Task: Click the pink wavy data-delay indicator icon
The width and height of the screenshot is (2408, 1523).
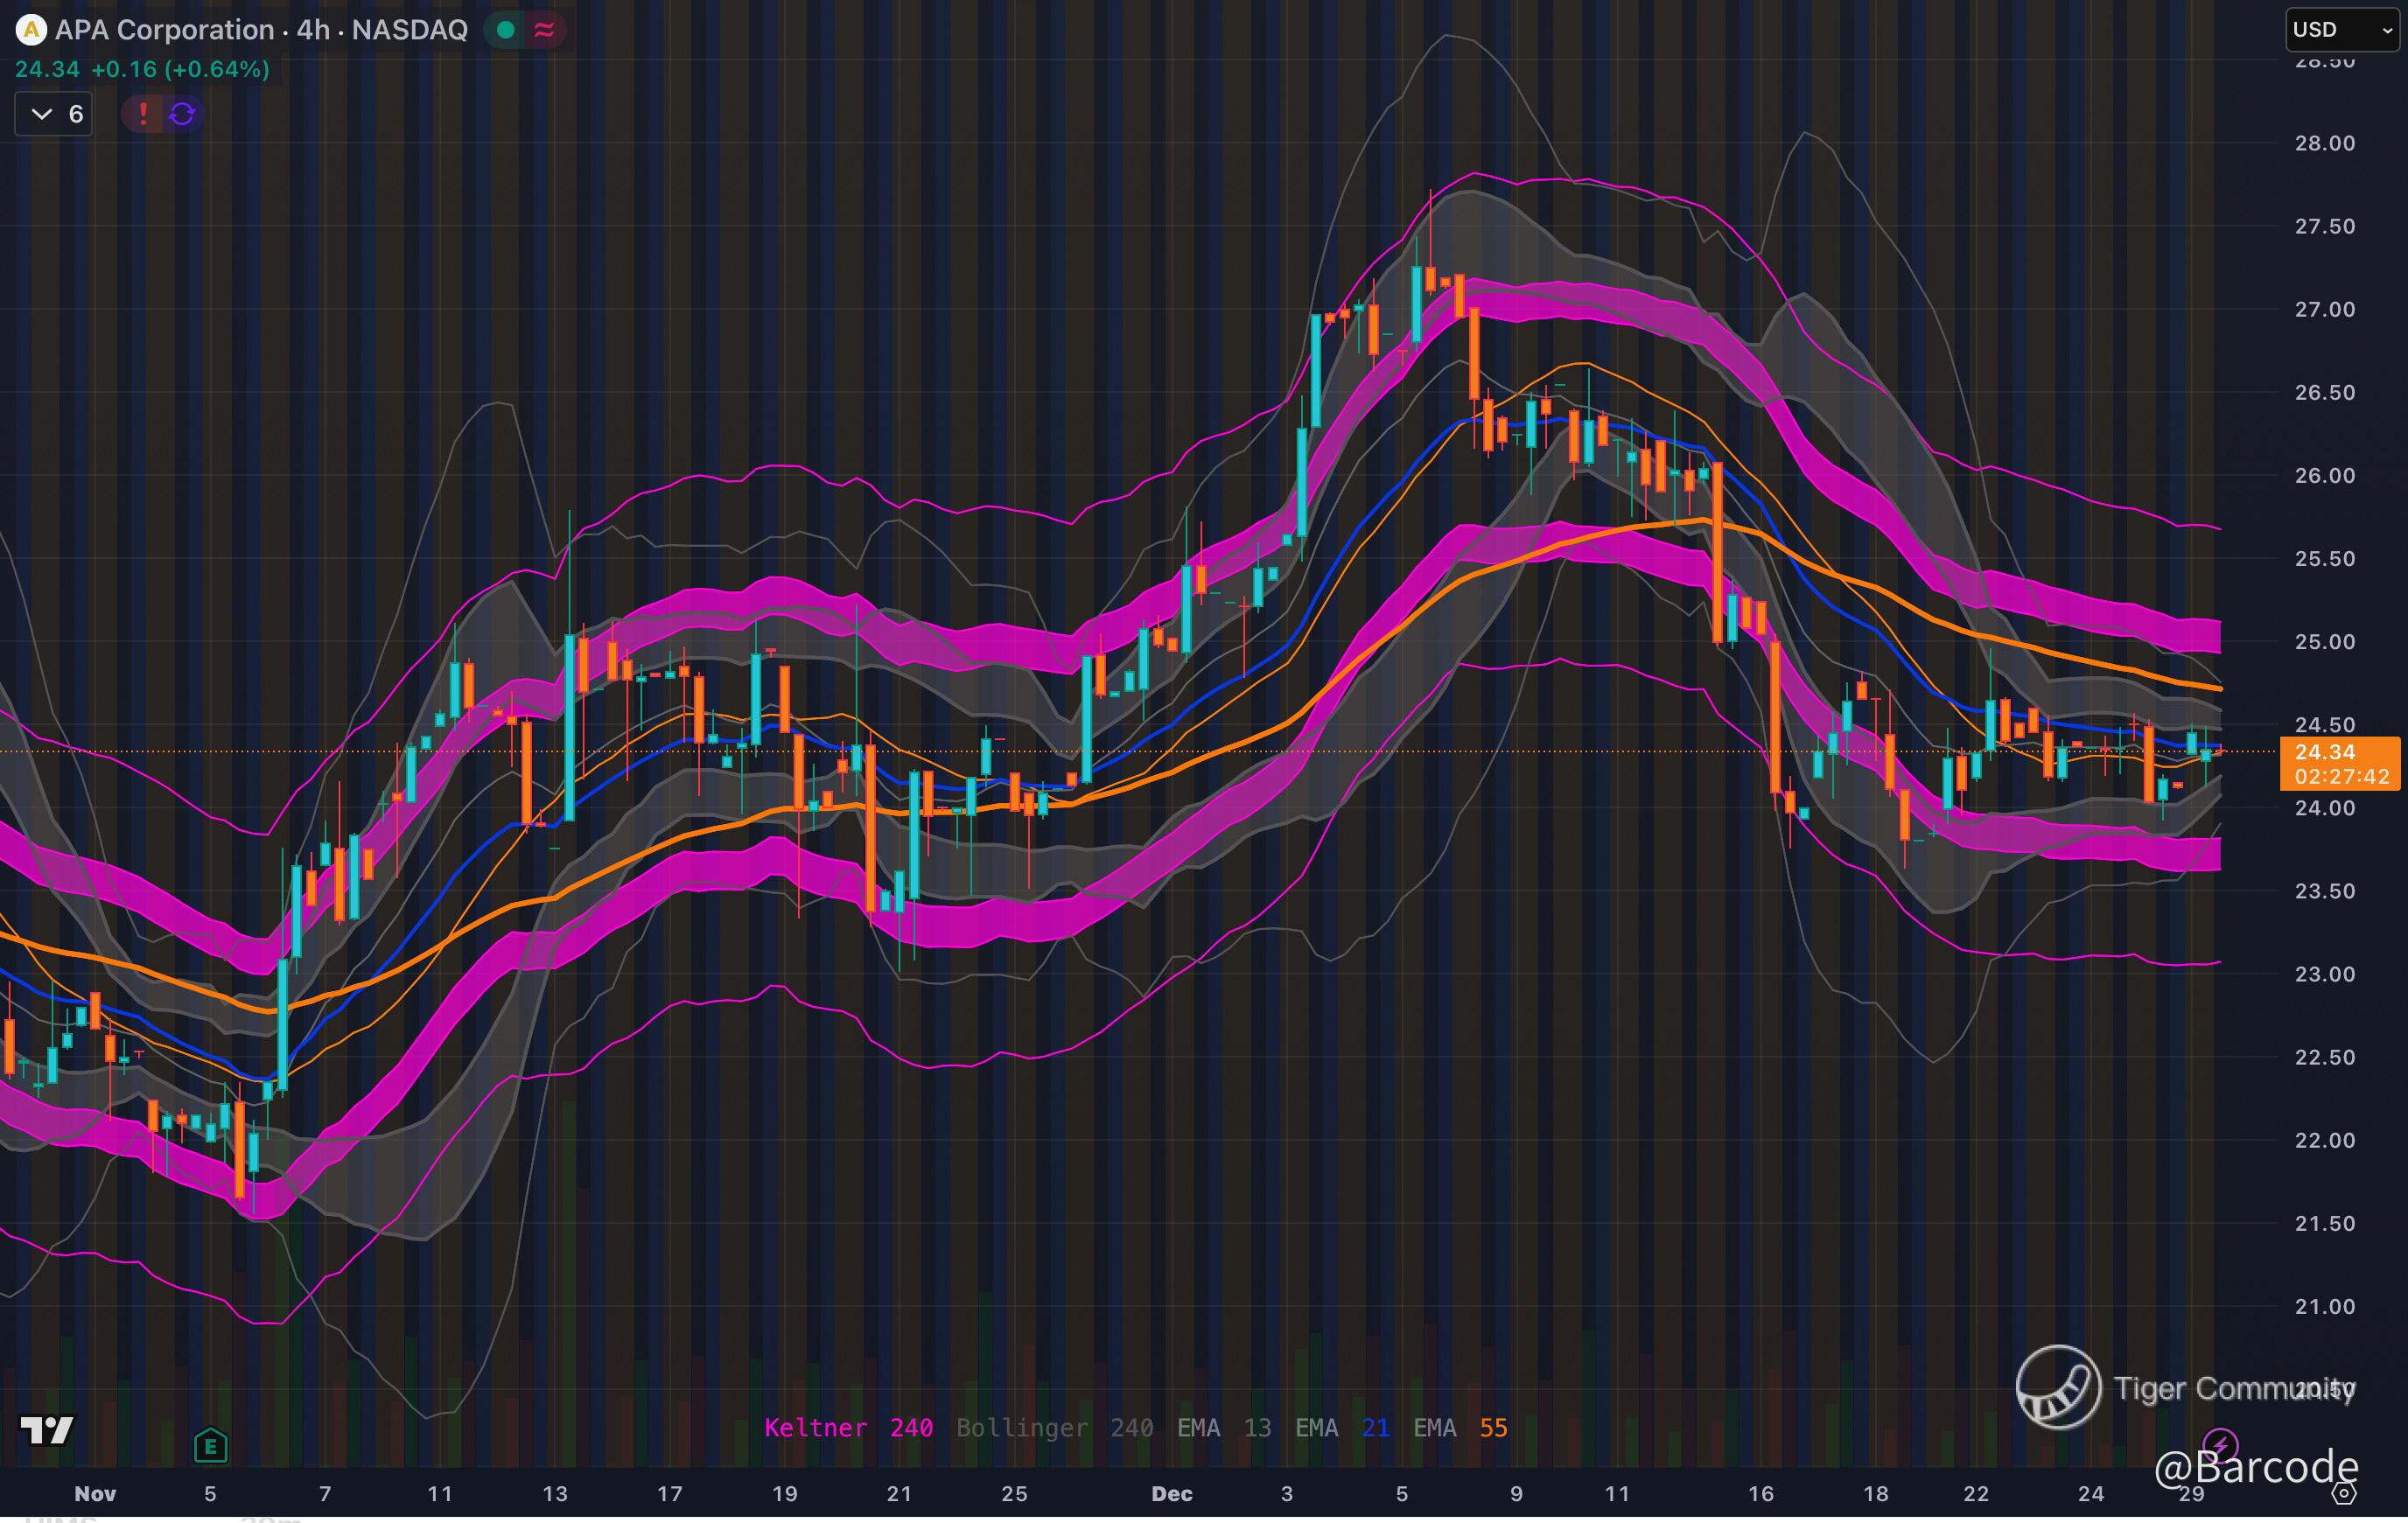Action: click(544, 30)
